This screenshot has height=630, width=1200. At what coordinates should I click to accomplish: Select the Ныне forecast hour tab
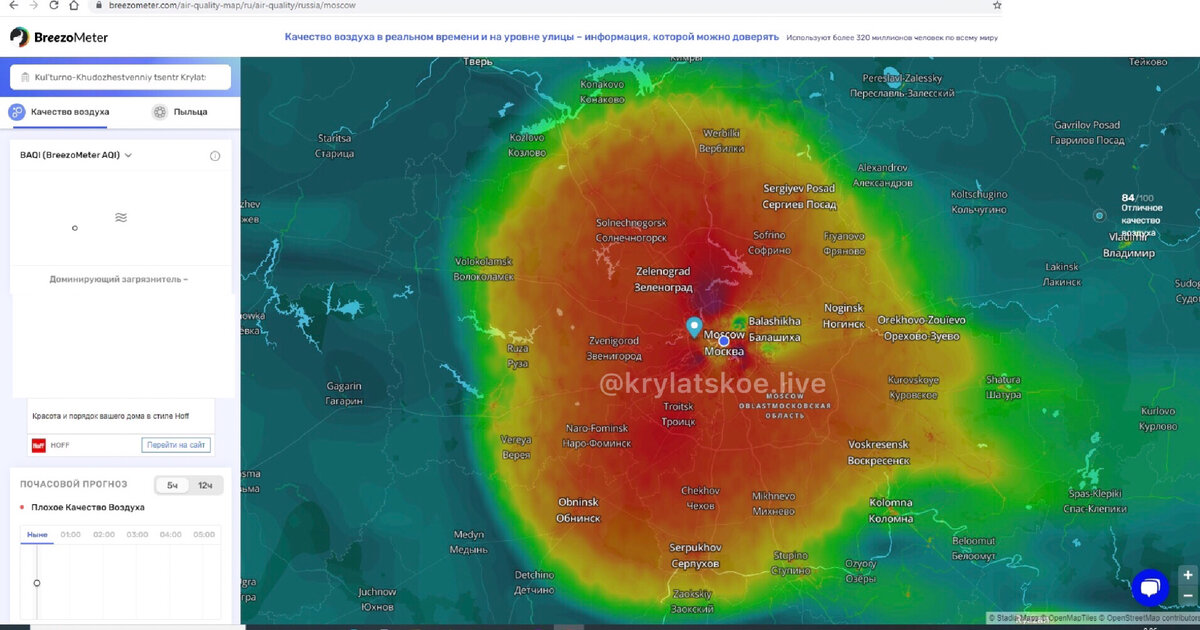click(x=37, y=535)
